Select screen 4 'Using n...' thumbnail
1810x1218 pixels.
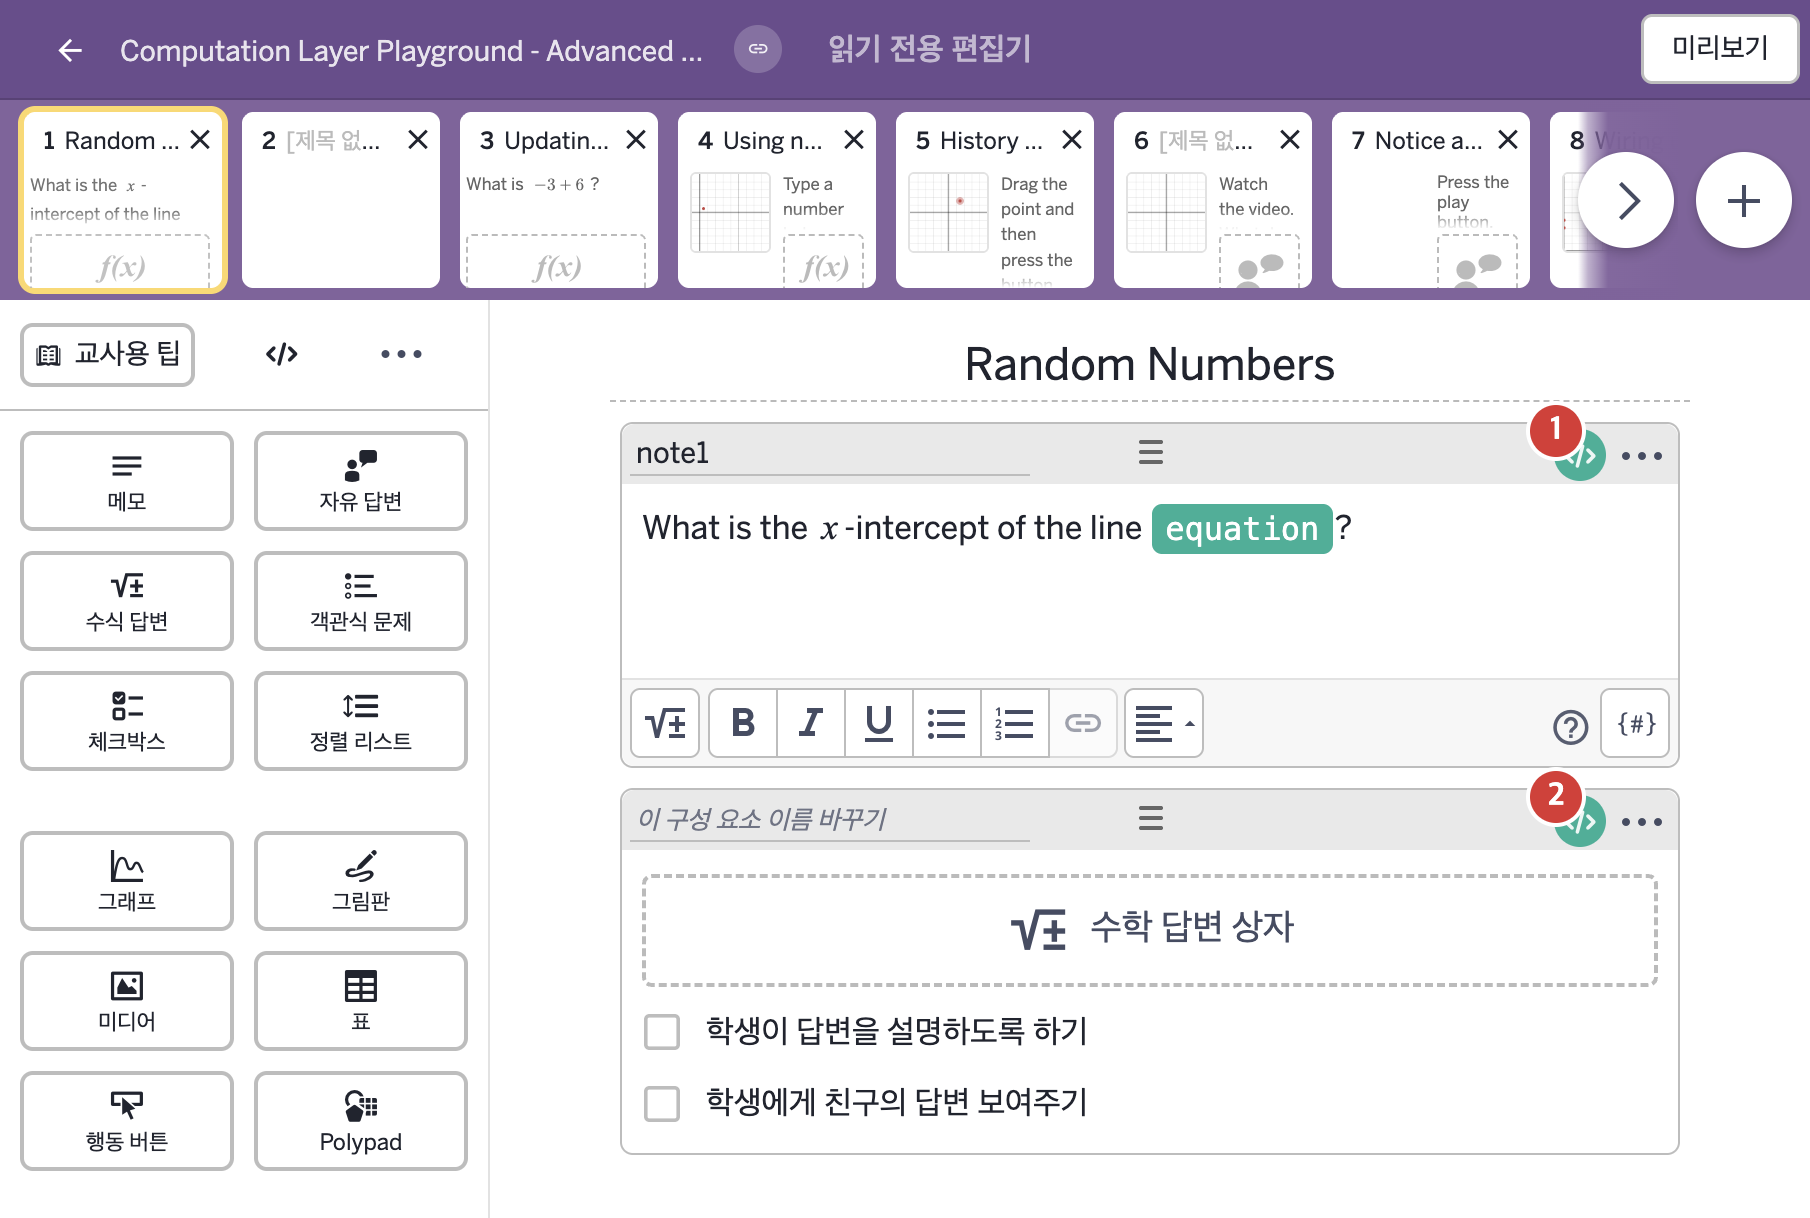pos(777,200)
